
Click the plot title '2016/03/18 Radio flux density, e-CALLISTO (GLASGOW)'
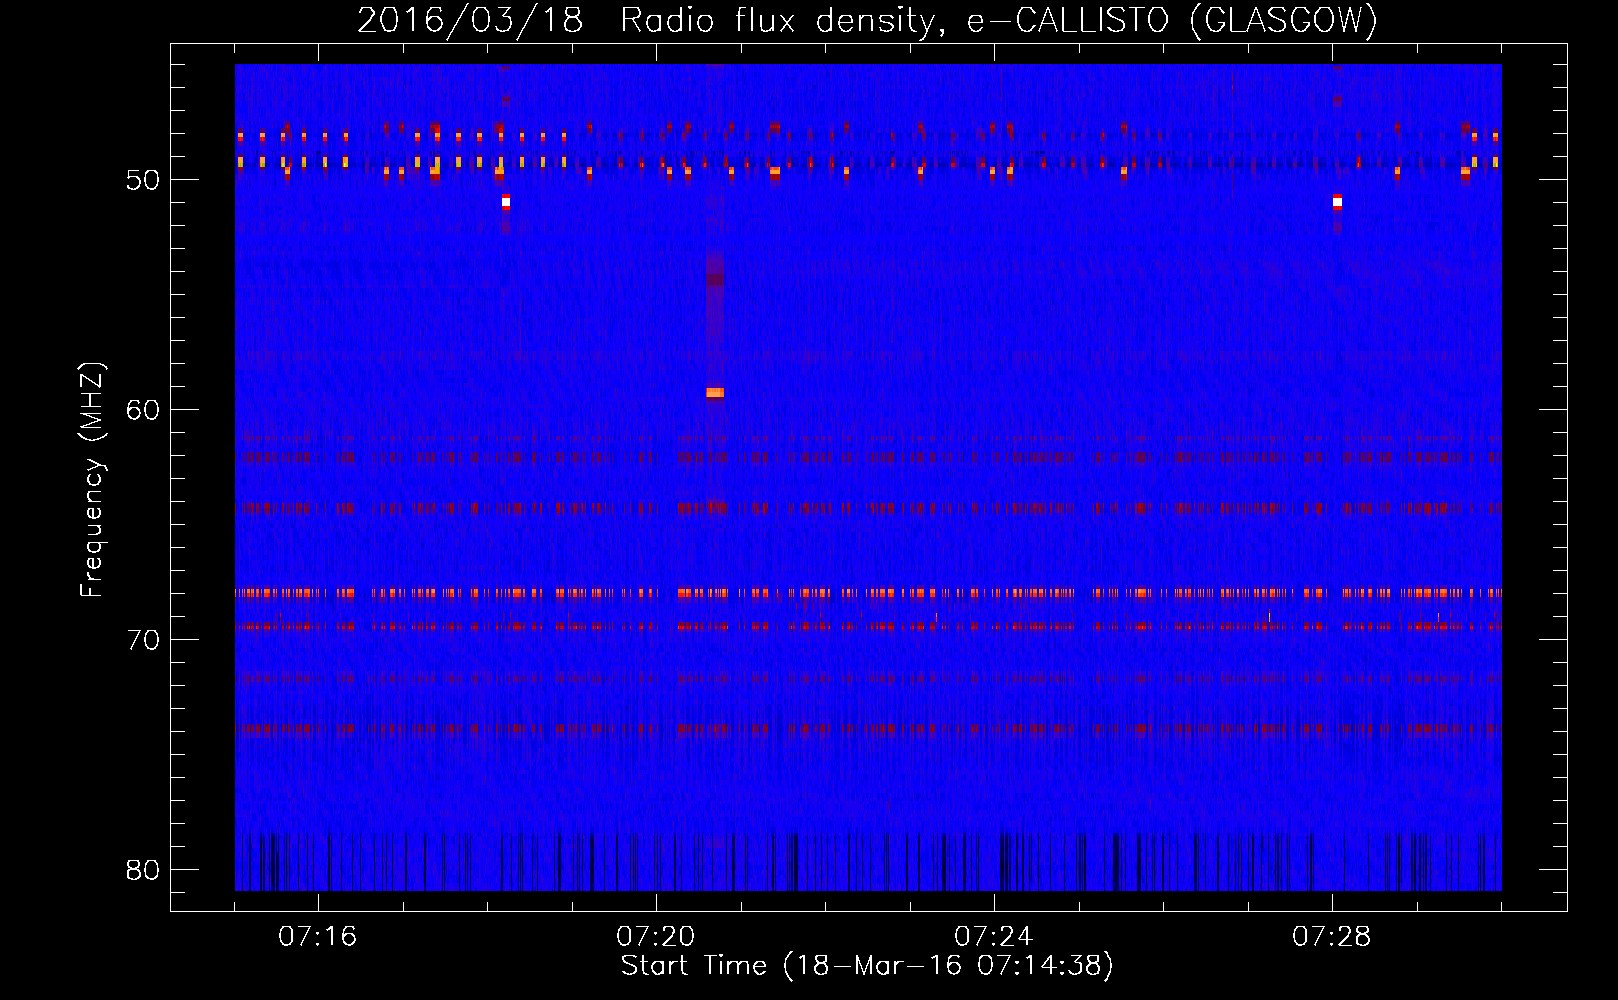867,20
